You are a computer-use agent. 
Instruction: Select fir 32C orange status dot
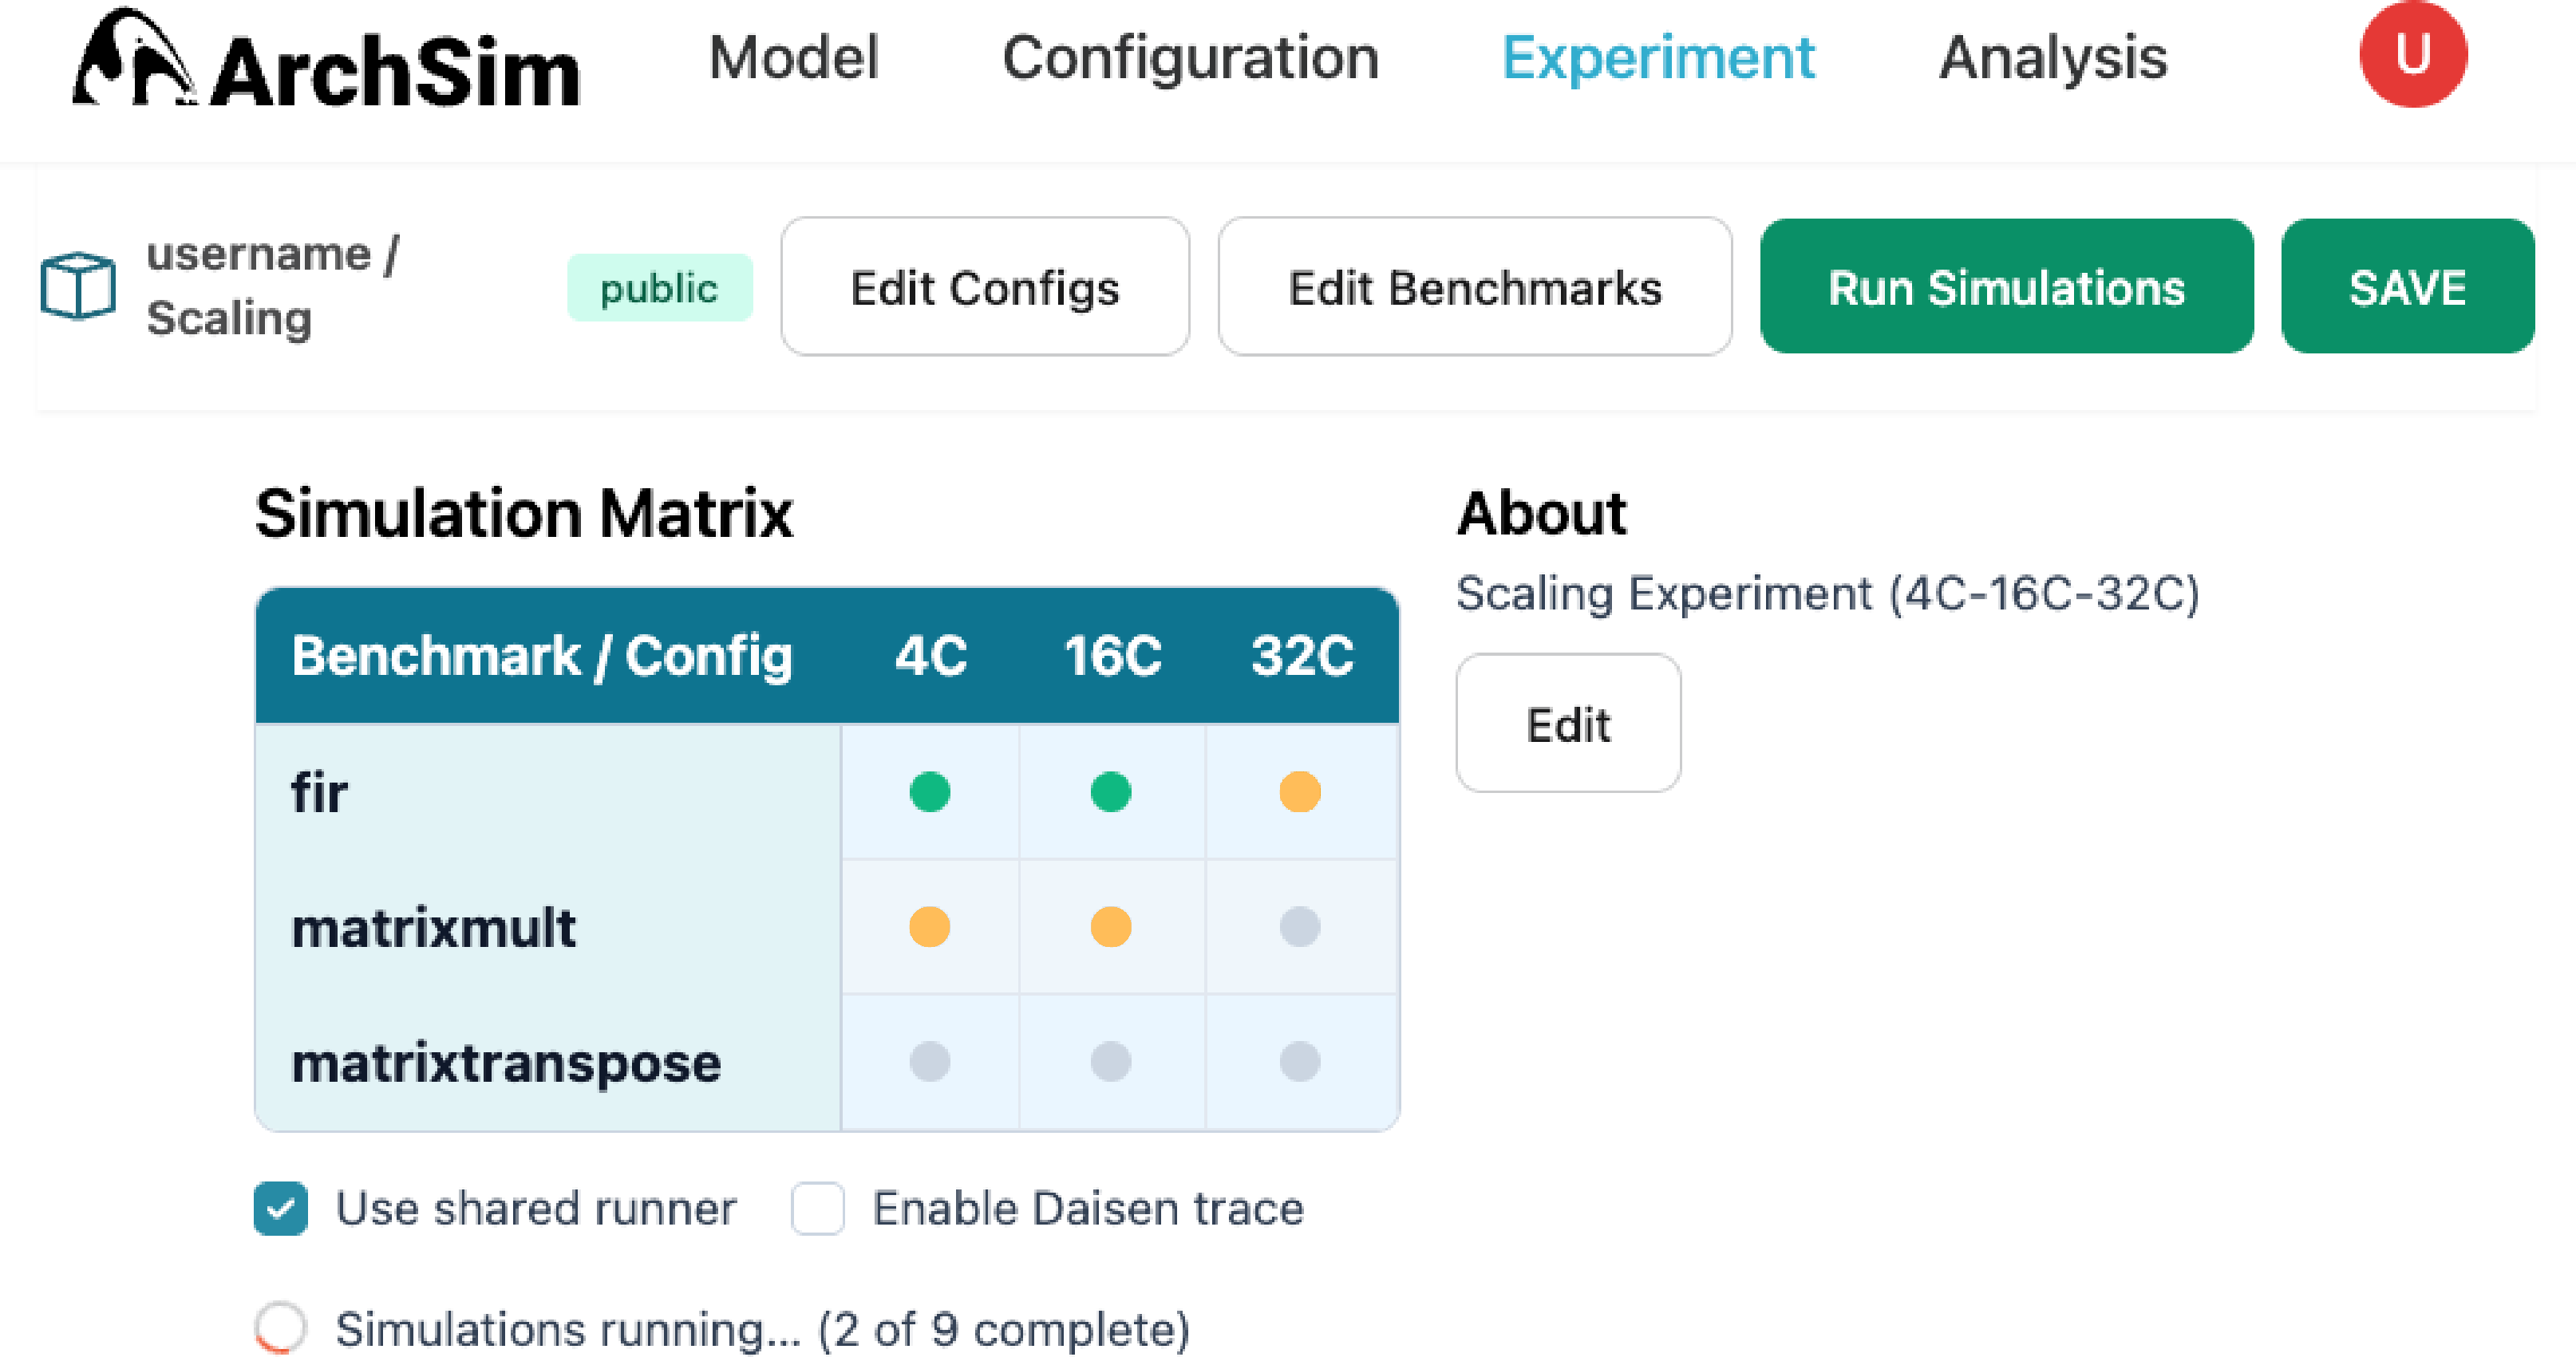[x=1299, y=791]
